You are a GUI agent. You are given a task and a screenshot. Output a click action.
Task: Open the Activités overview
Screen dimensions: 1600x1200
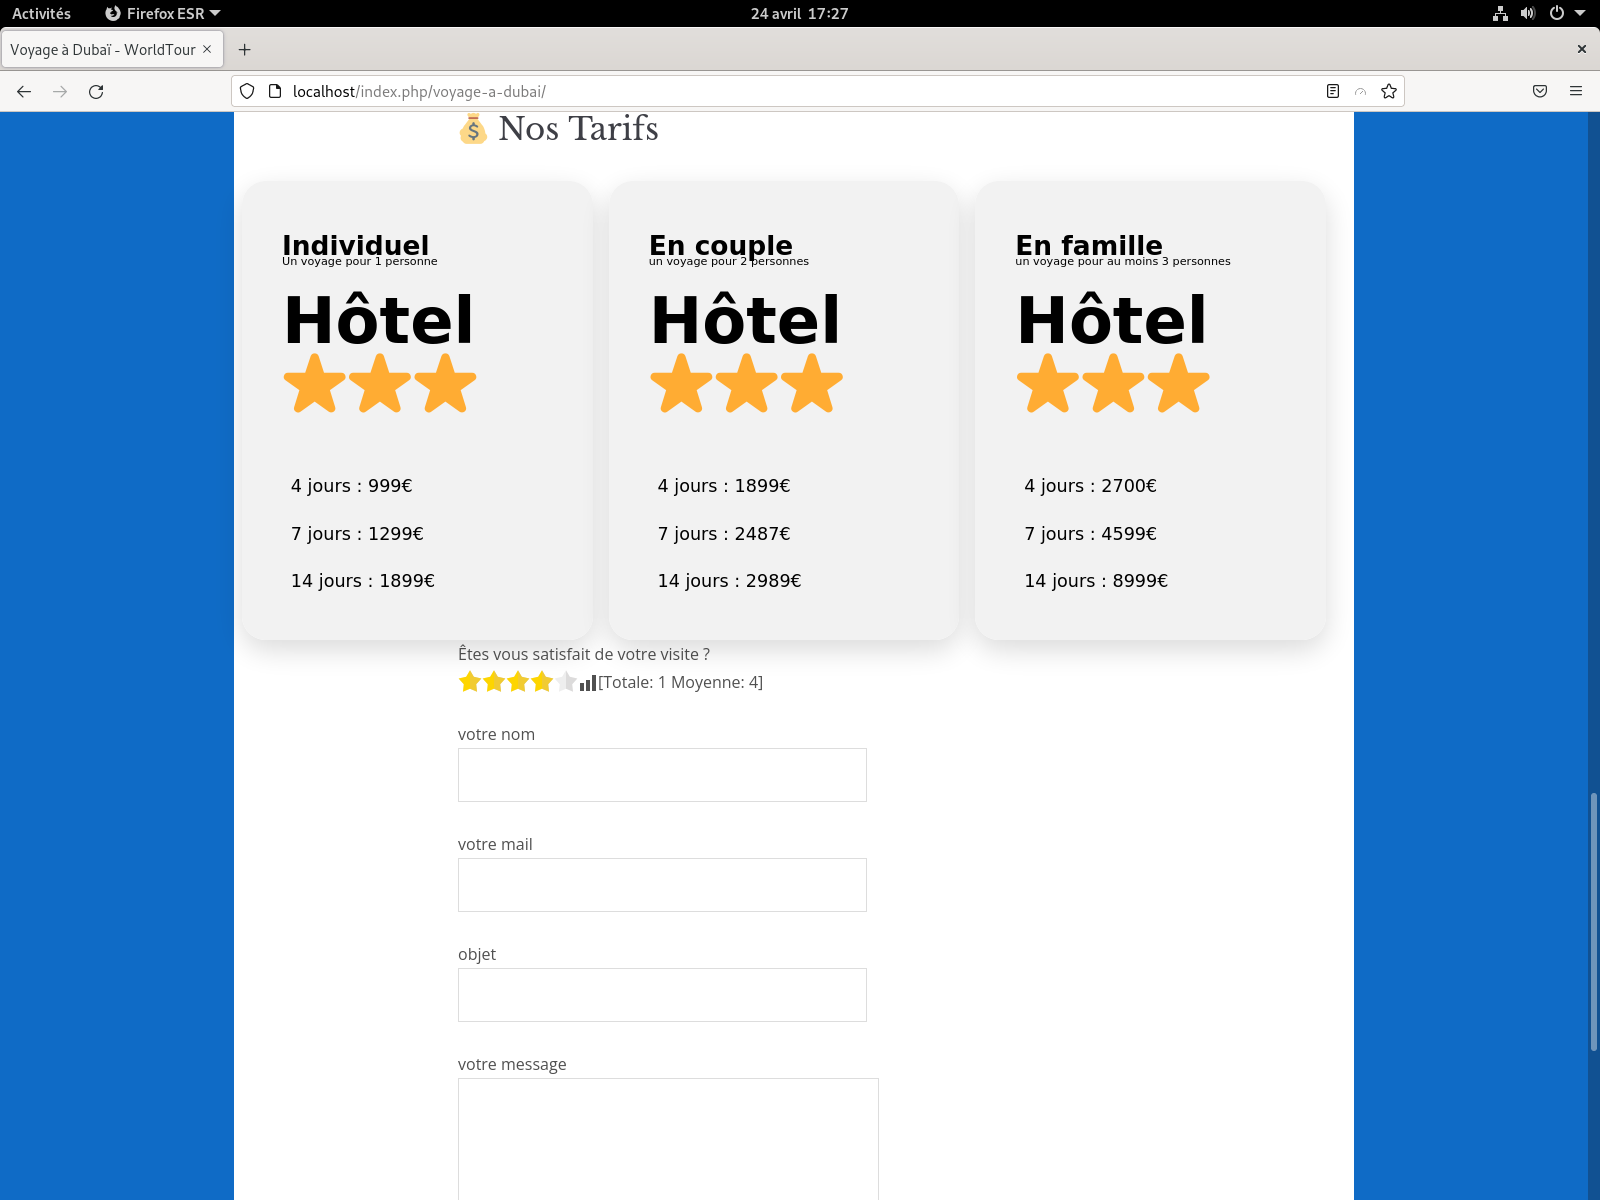click(x=41, y=13)
